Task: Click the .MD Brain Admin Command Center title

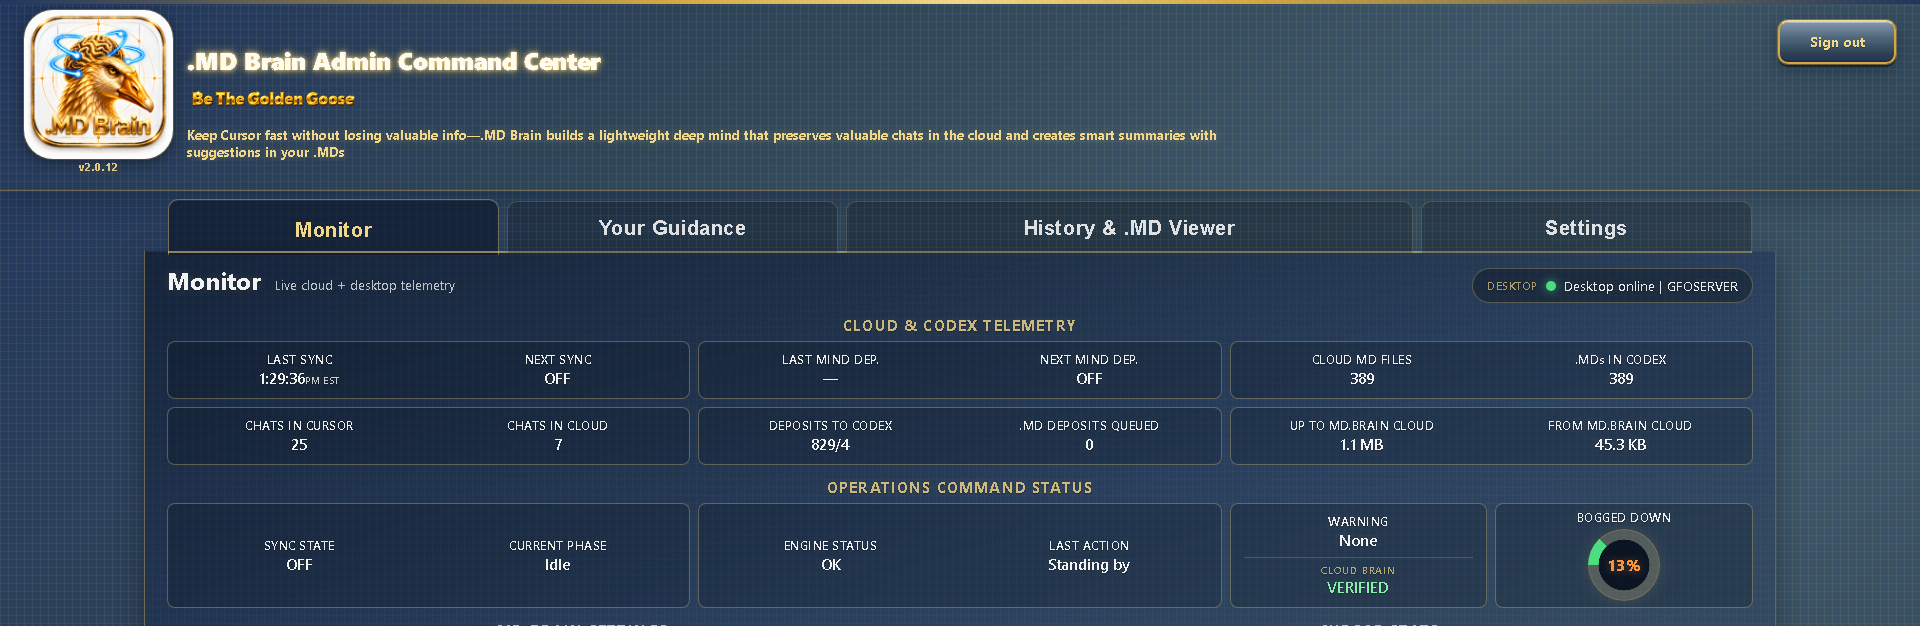Action: tap(394, 62)
